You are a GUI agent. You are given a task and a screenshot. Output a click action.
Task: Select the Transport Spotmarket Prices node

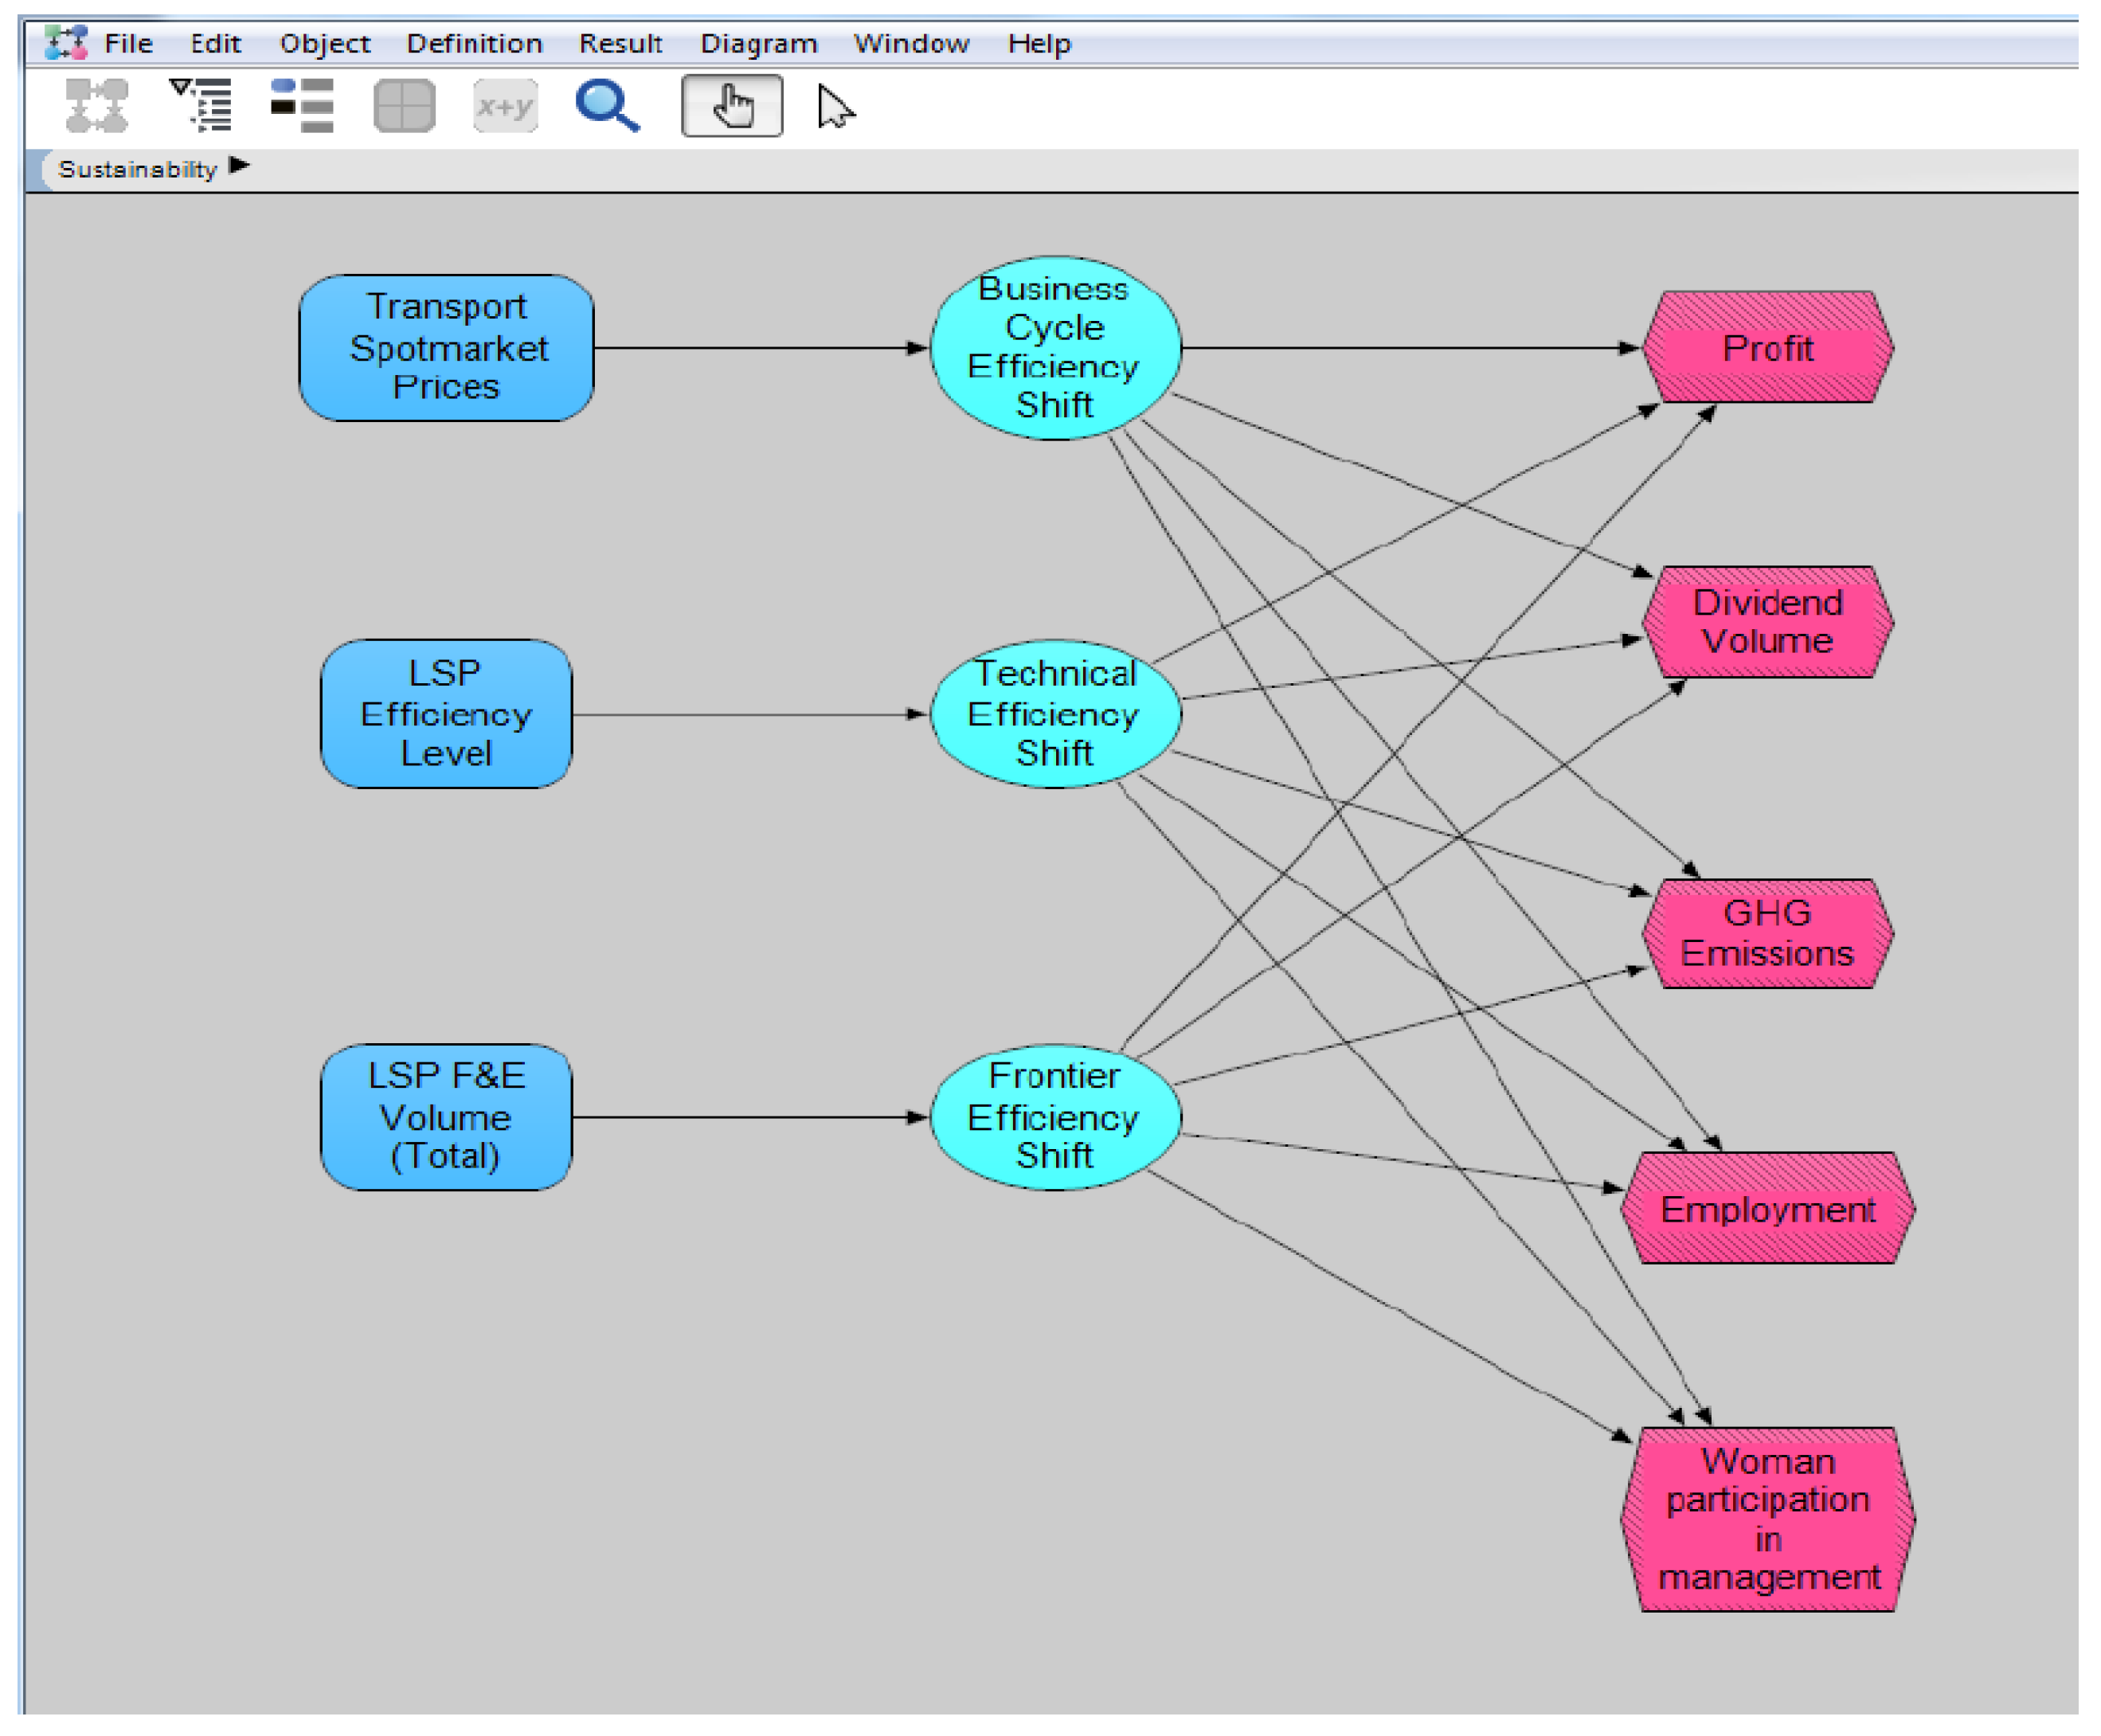[x=446, y=347]
